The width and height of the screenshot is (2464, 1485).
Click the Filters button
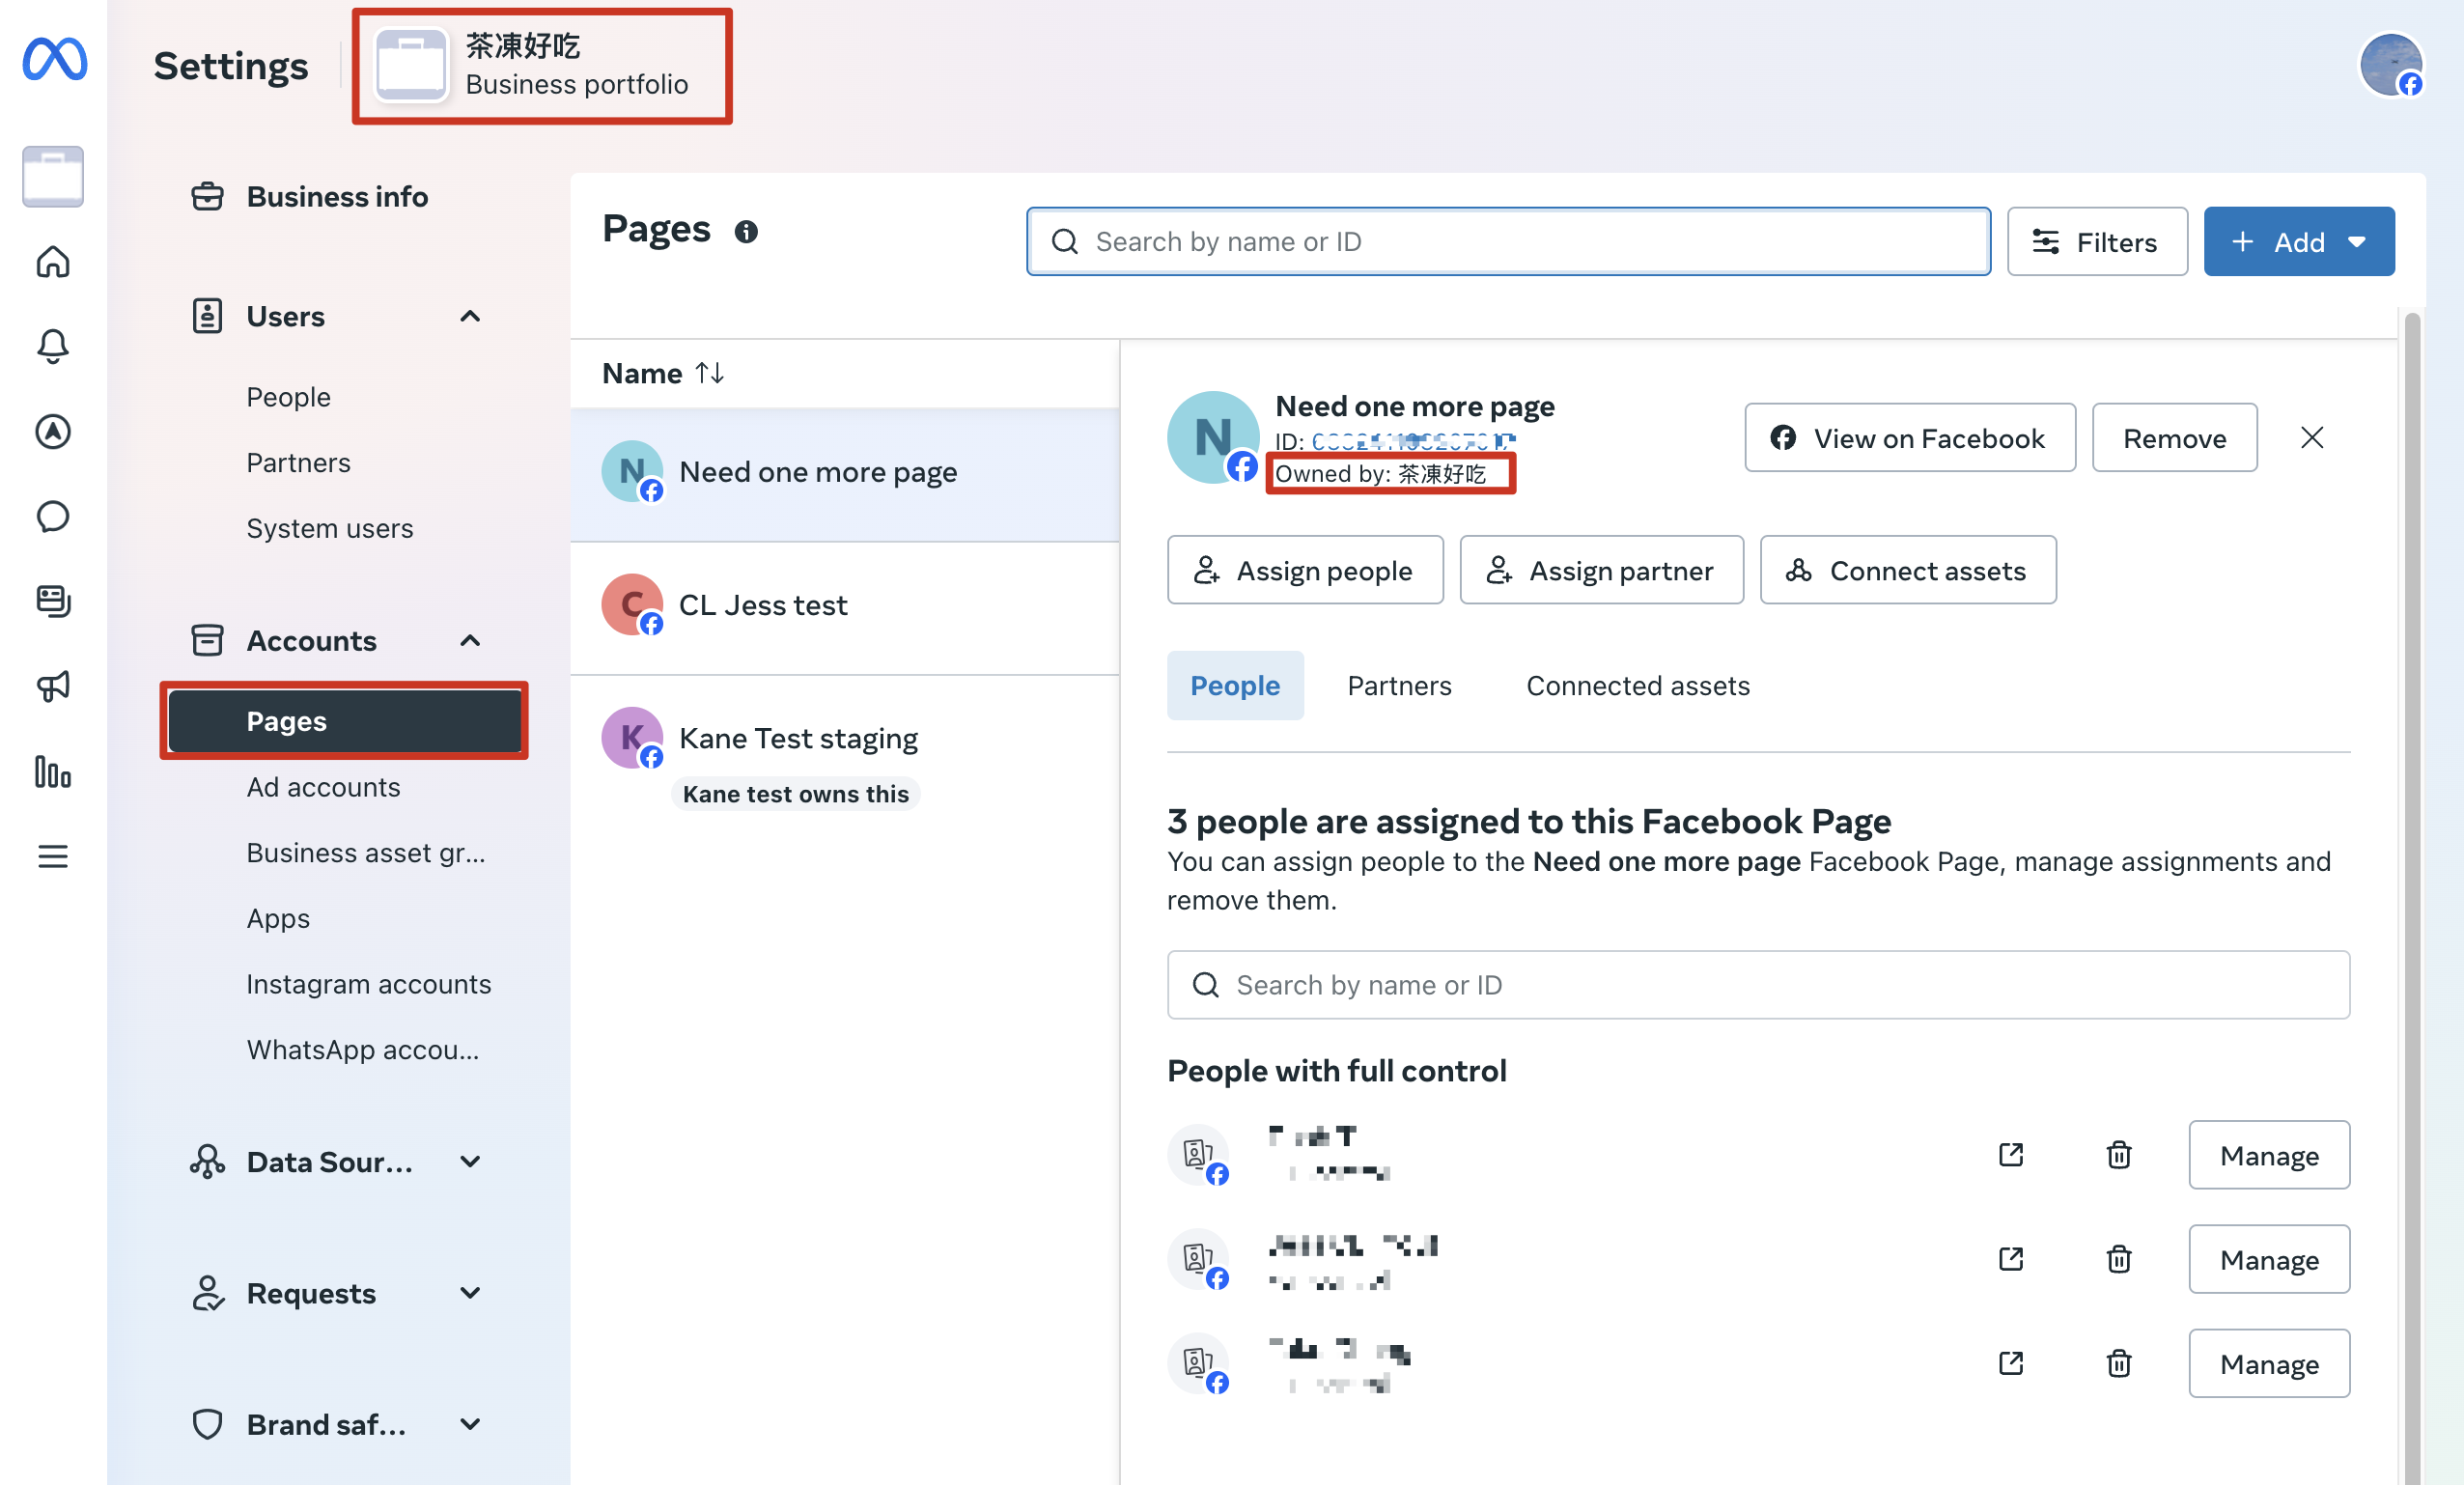2096,241
